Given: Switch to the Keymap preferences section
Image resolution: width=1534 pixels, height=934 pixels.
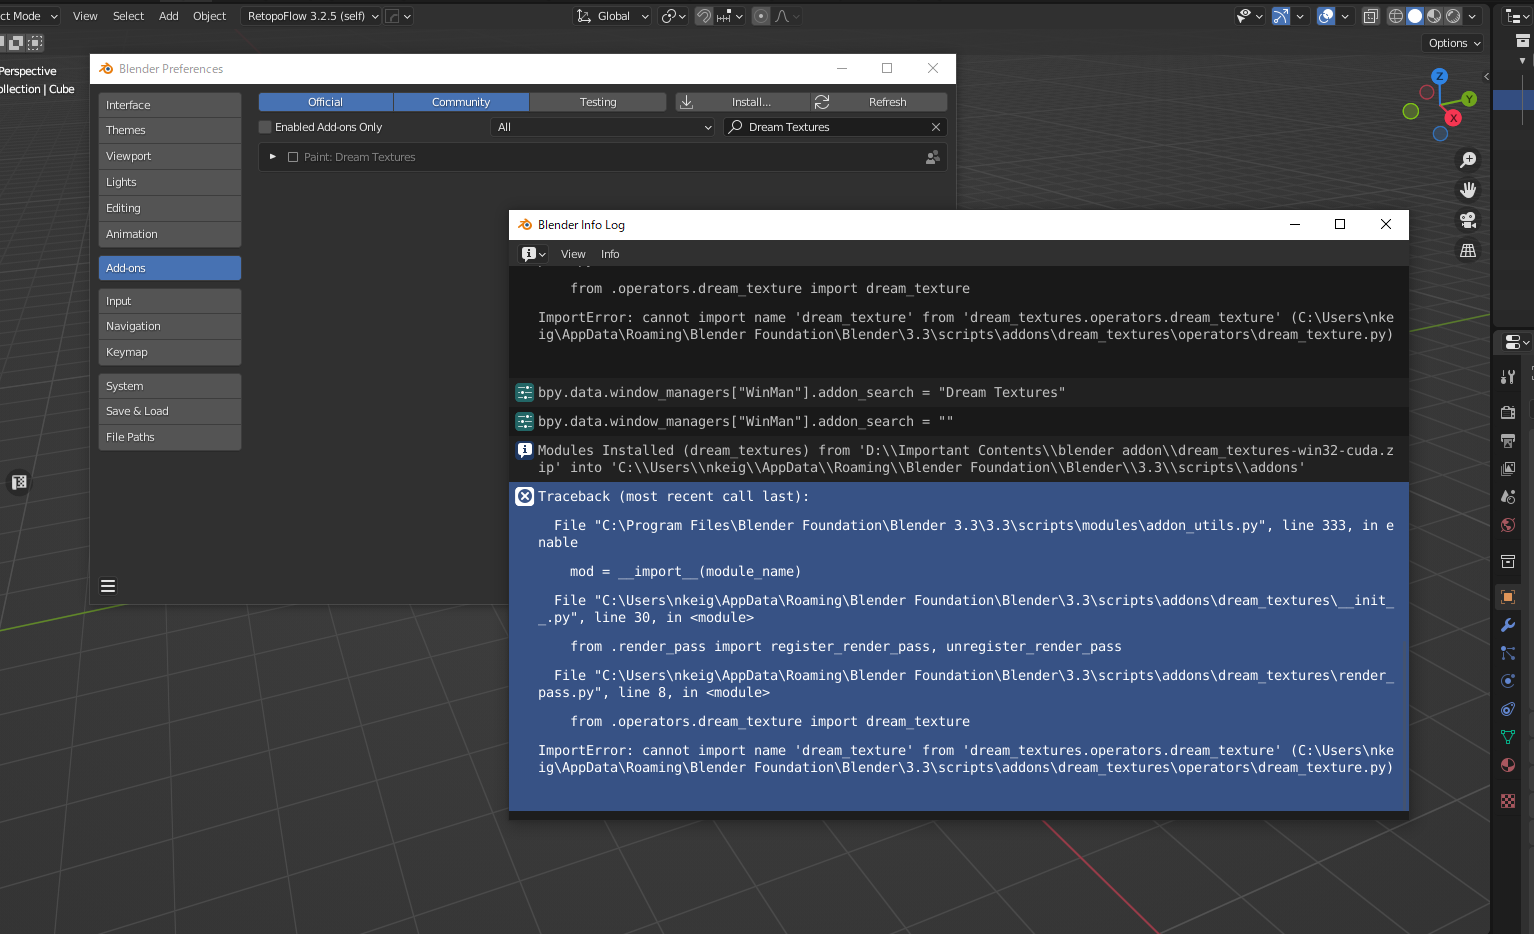Looking at the screenshot, I should 170,352.
